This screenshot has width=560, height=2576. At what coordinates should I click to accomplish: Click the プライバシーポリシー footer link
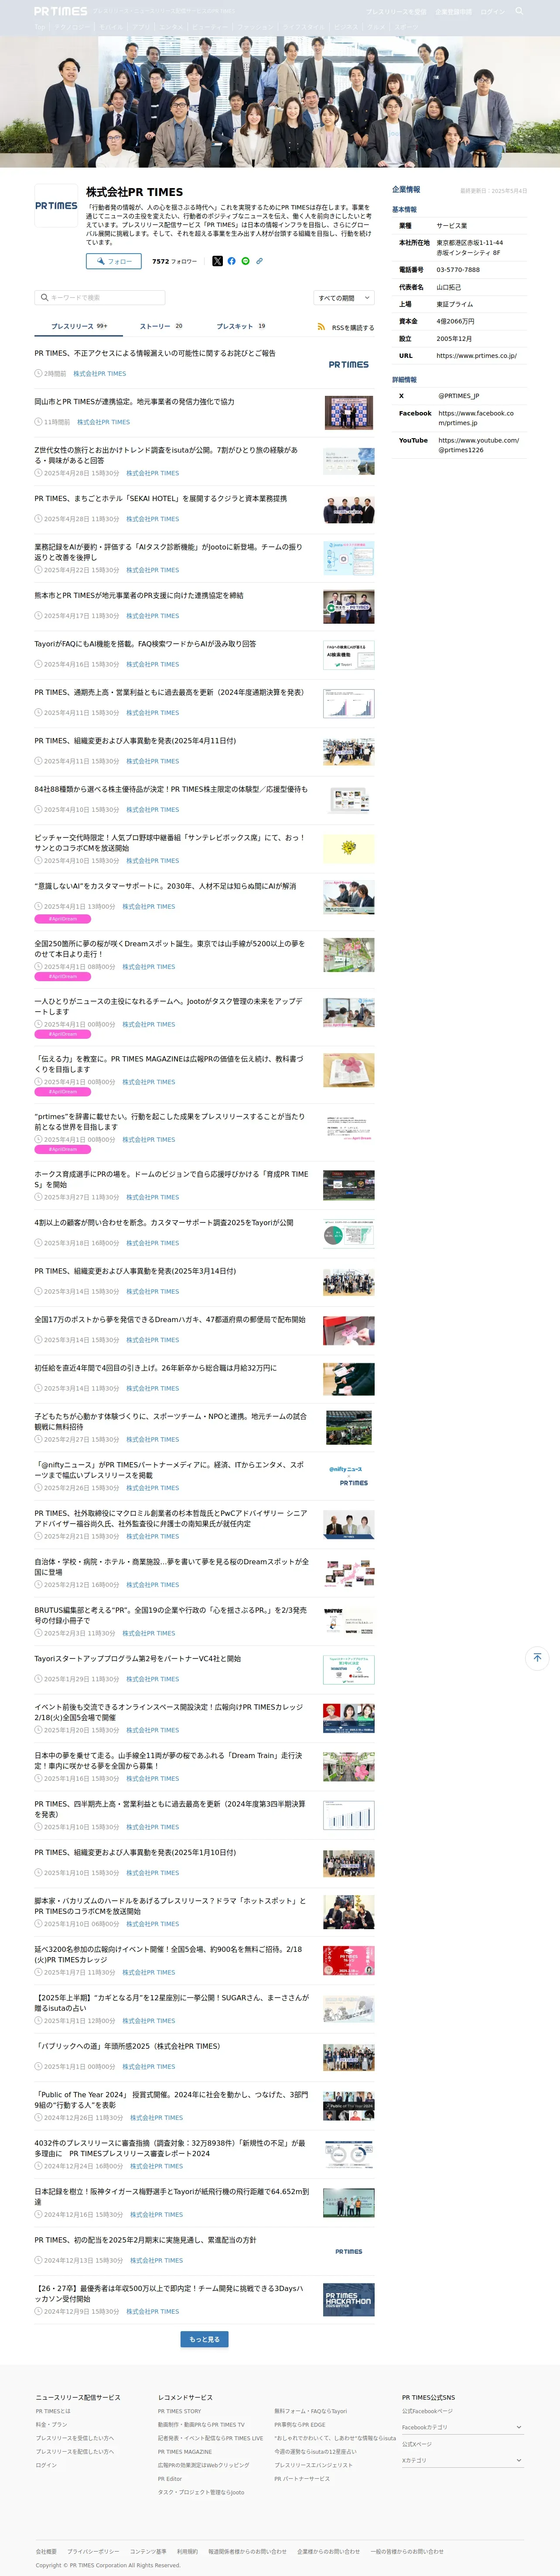tap(93, 2551)
